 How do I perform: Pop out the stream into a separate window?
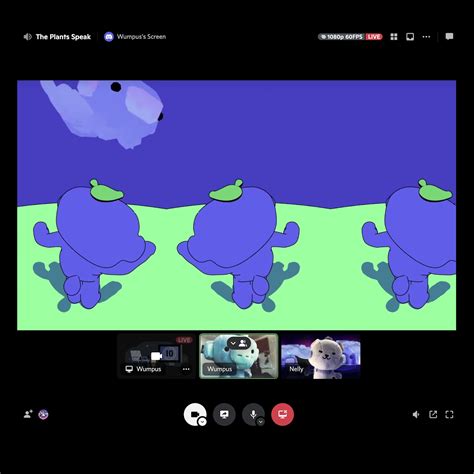(433, 414)
